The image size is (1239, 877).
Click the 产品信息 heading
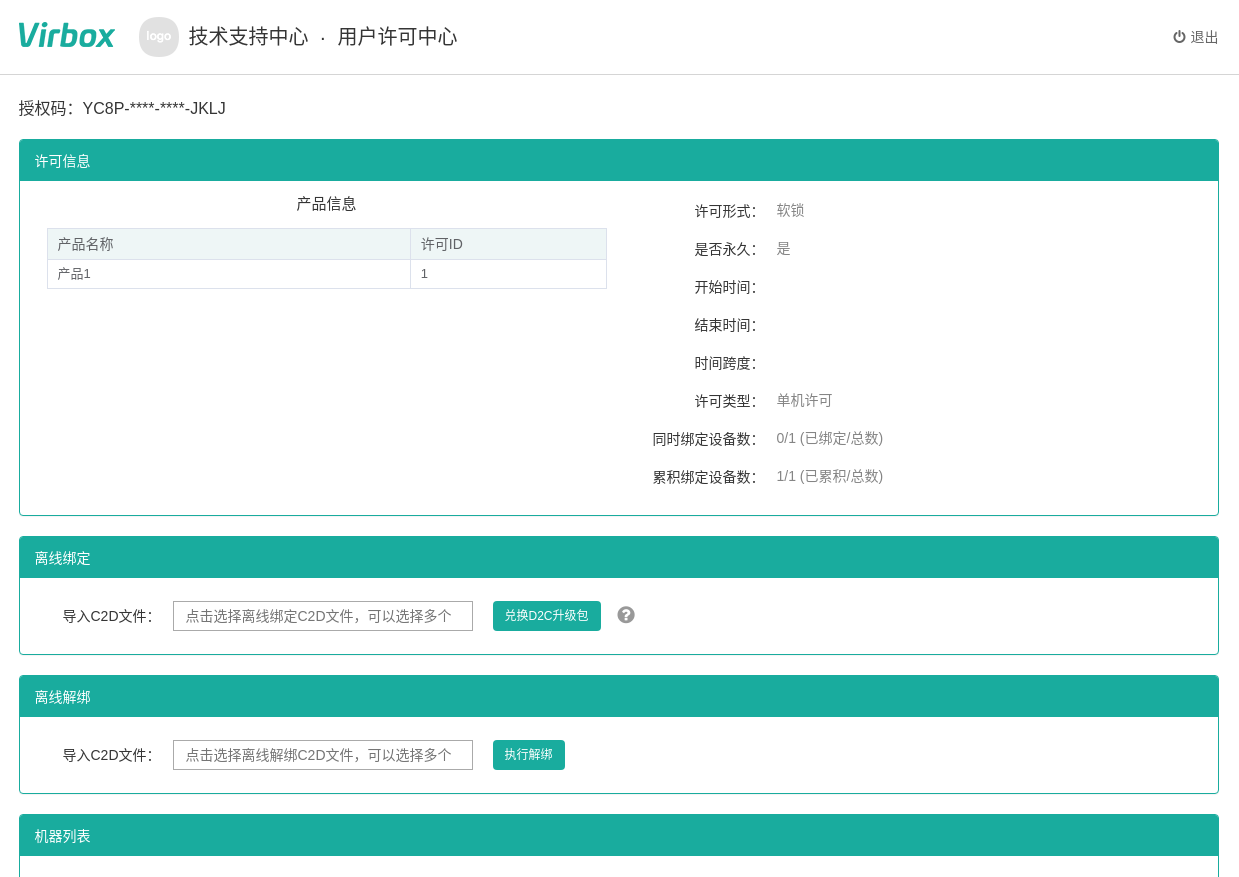pos(326,204)
